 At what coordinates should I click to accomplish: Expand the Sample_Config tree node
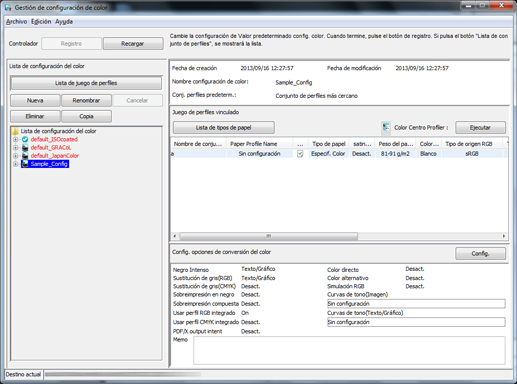15,164
